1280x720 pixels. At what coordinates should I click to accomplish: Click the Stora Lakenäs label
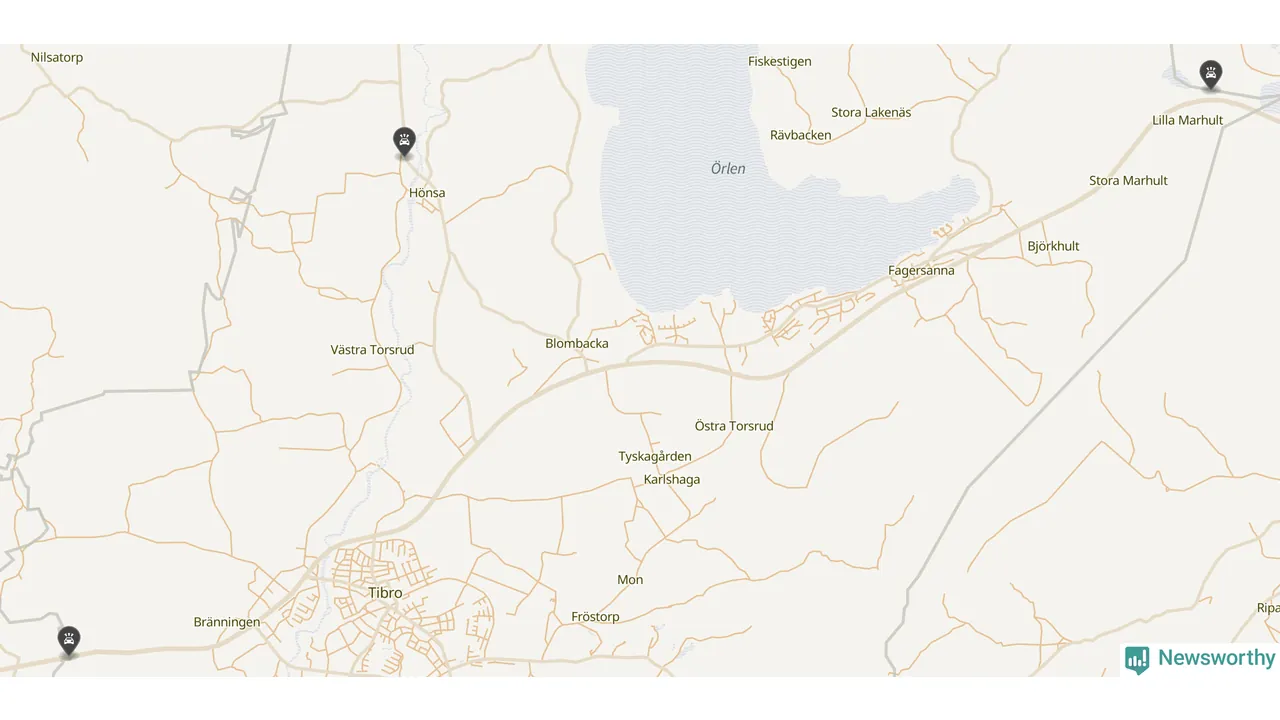click(x=871, y=113)
